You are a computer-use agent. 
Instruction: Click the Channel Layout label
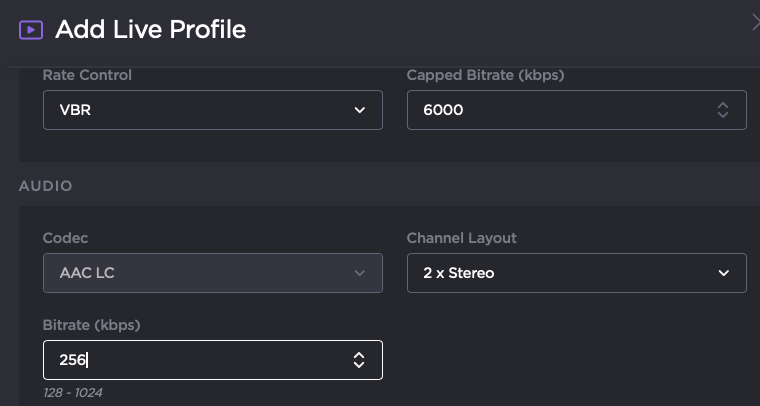pyautogui.click(x=461, y=238)
